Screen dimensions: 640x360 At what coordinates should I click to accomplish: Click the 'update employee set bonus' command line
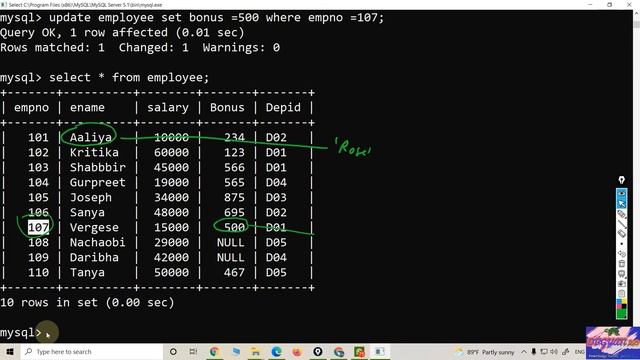(x=192, y=18)
